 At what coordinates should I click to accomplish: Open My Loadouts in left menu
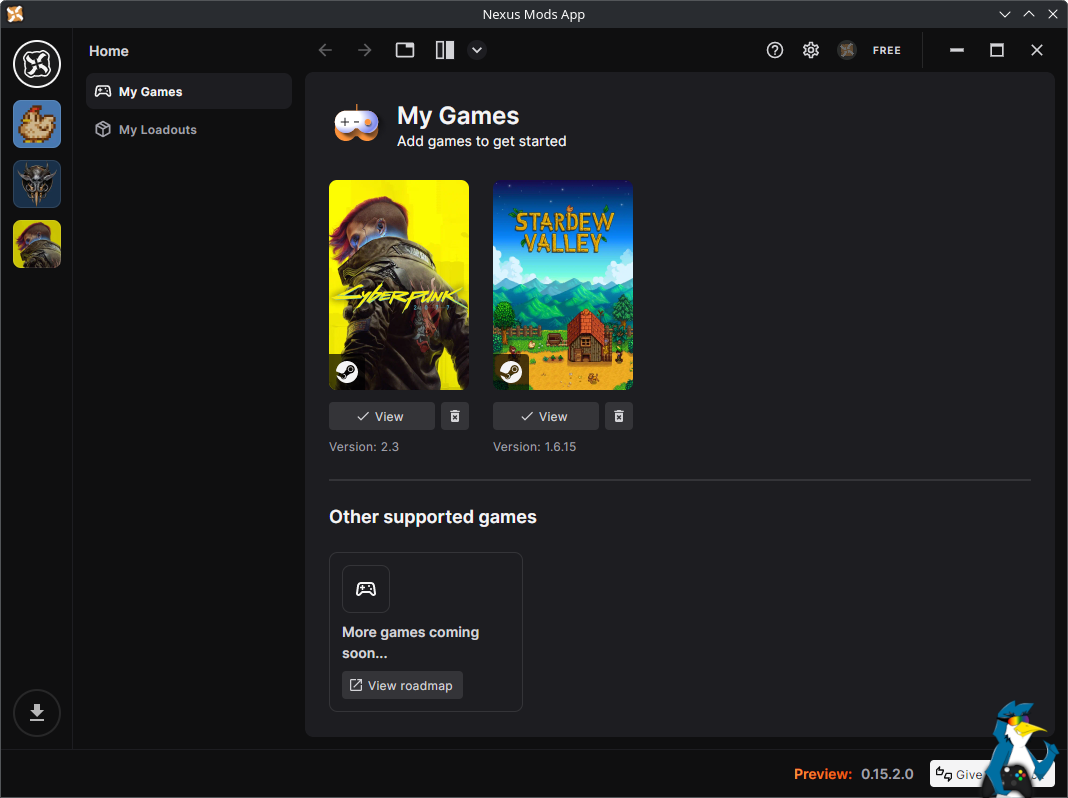[x=189, y=129]
